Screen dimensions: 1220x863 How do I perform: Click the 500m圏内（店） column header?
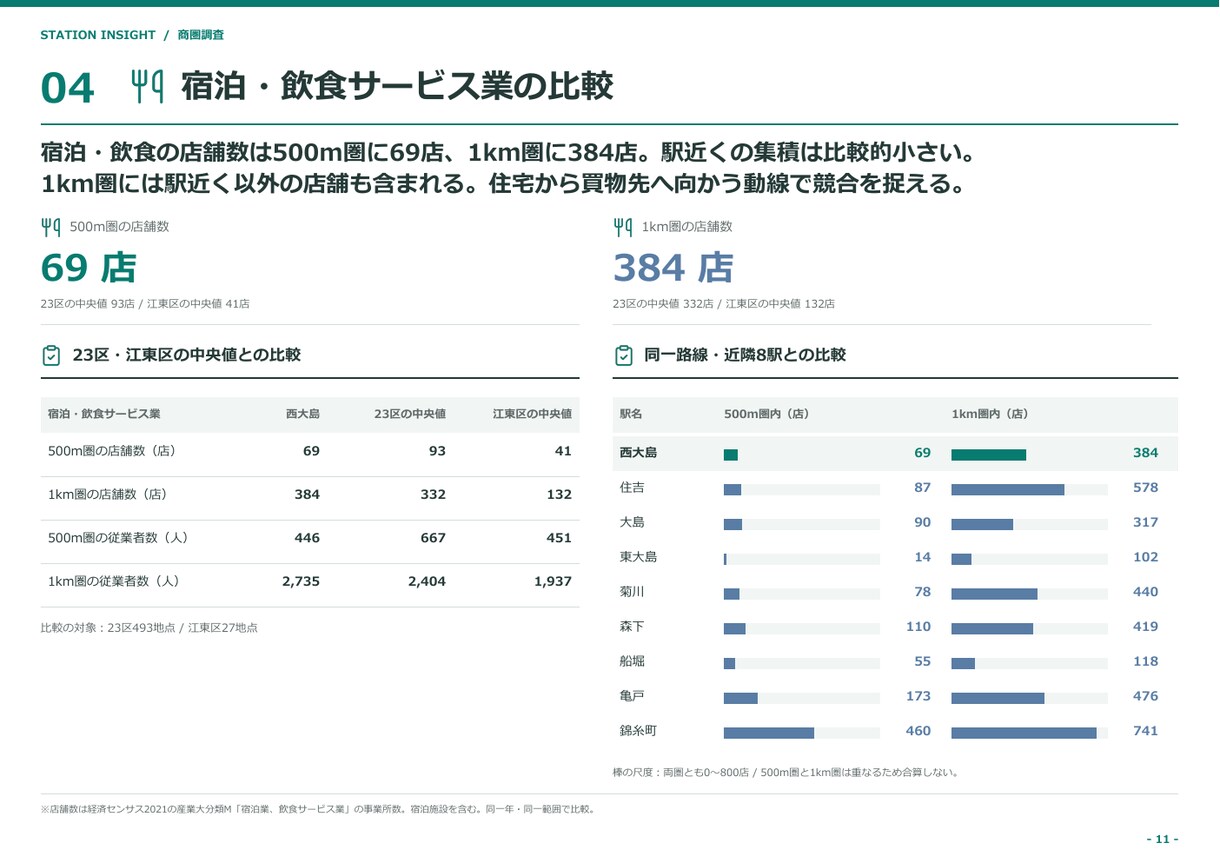click(766, 414)
